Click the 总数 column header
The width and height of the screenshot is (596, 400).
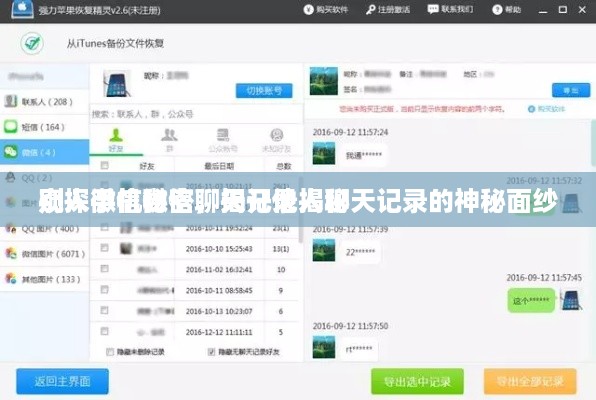coord(284,166)
